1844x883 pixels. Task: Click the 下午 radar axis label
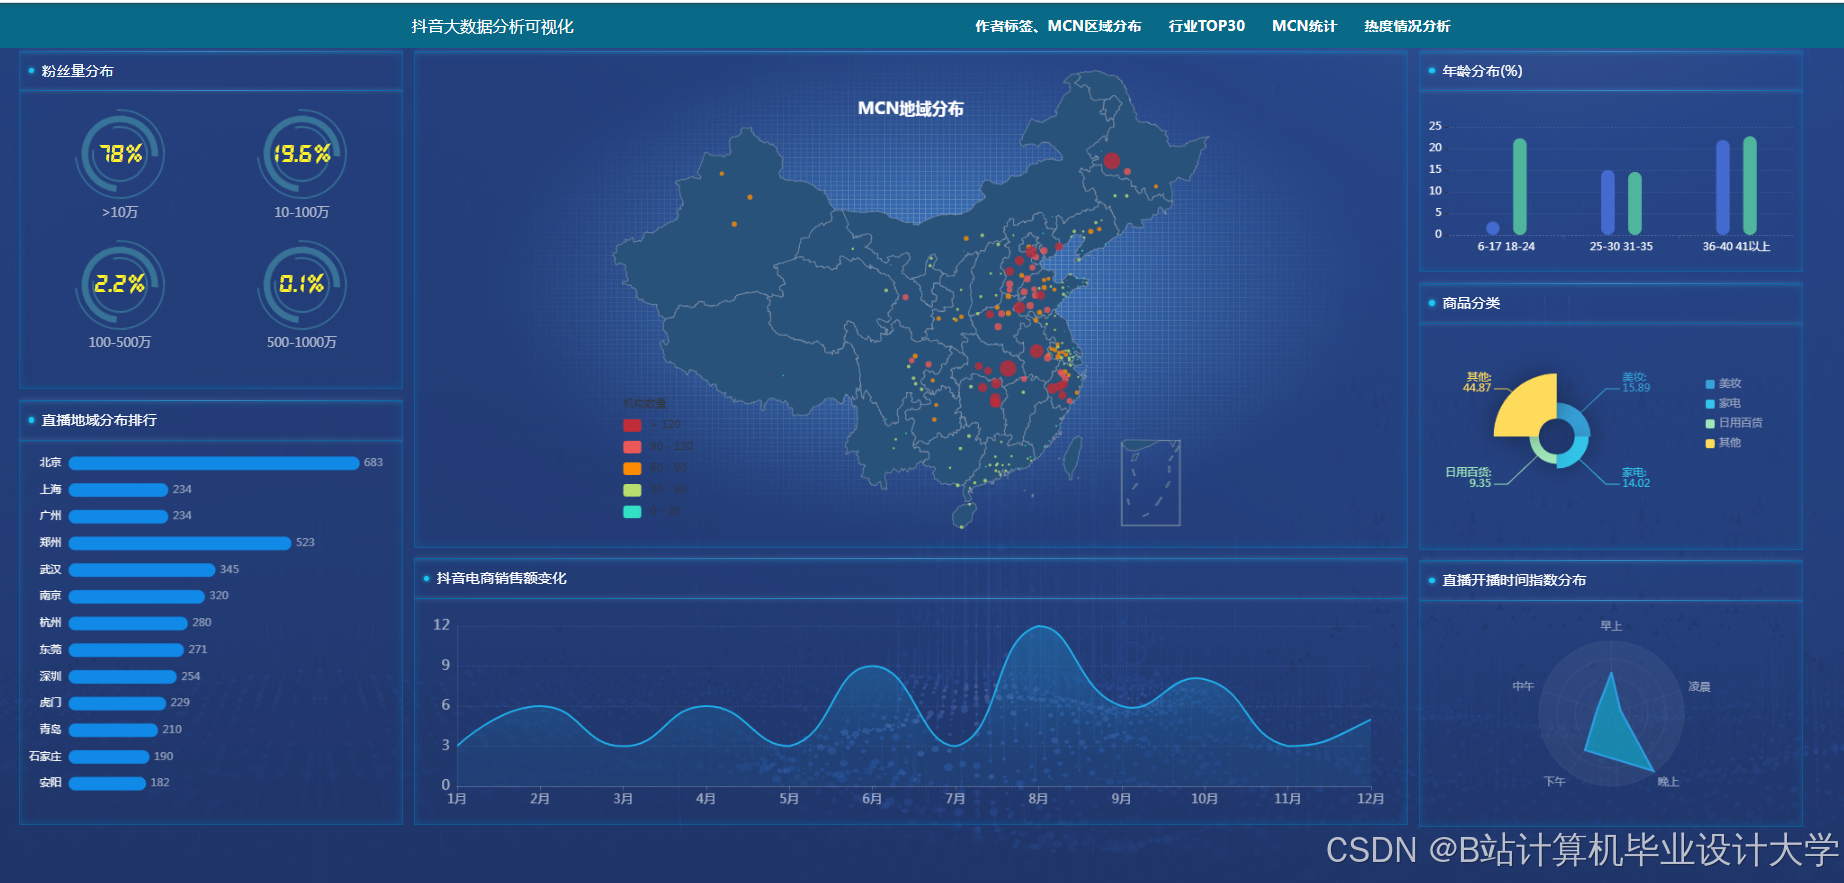click(1554, 782)
